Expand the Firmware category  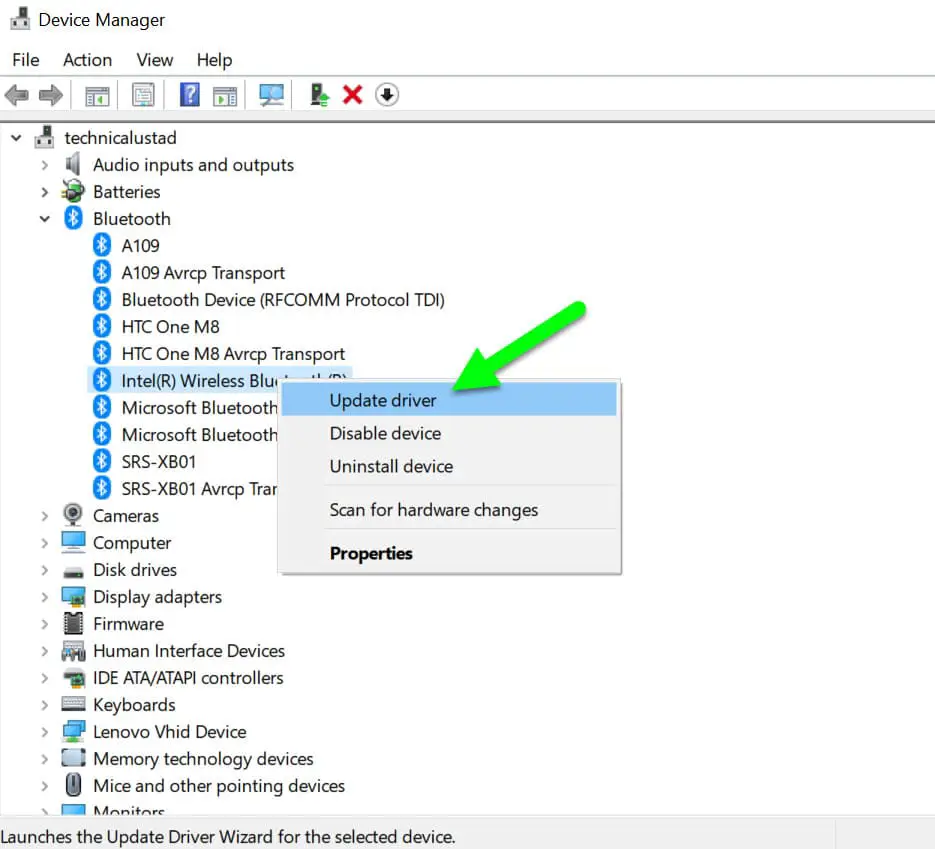(45, 624)
